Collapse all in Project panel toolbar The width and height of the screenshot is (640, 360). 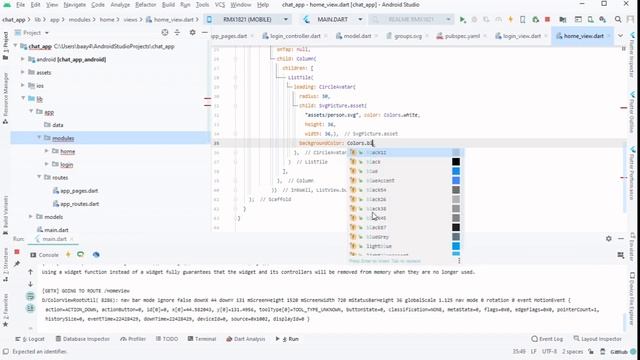pos(177,33)
